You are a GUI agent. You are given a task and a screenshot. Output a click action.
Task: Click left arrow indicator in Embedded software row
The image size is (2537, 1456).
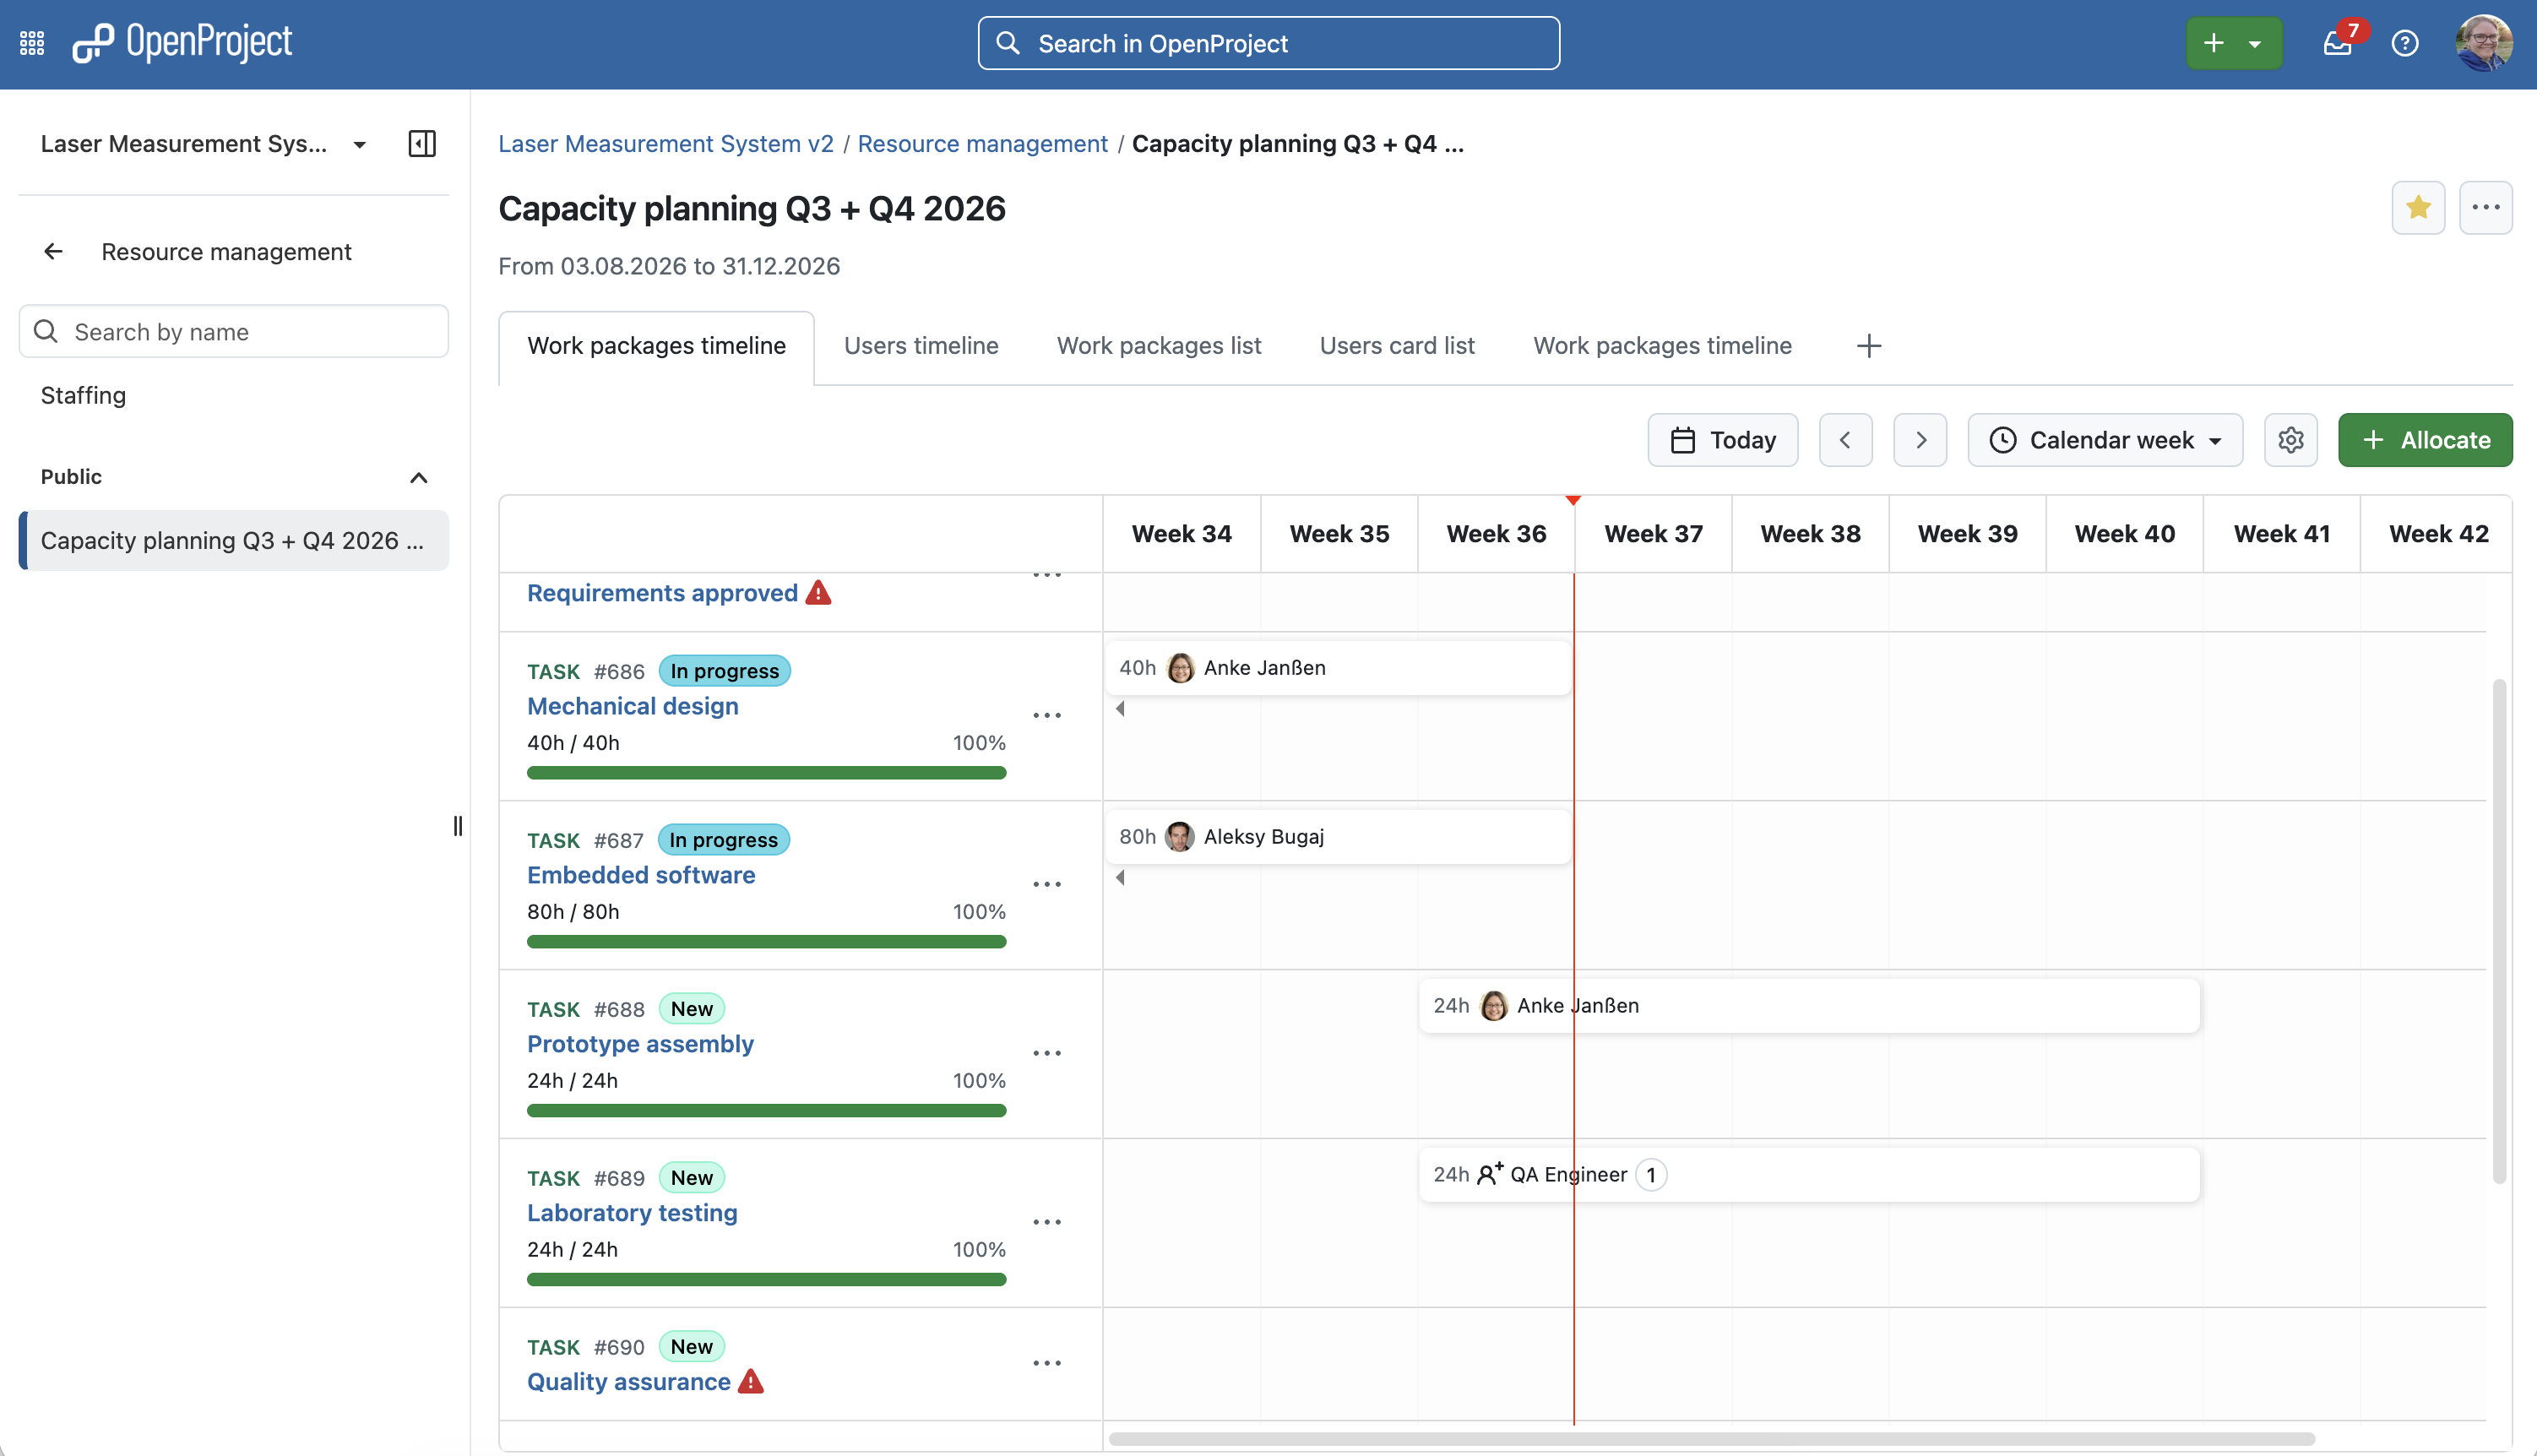click(x=1120, y=878)
